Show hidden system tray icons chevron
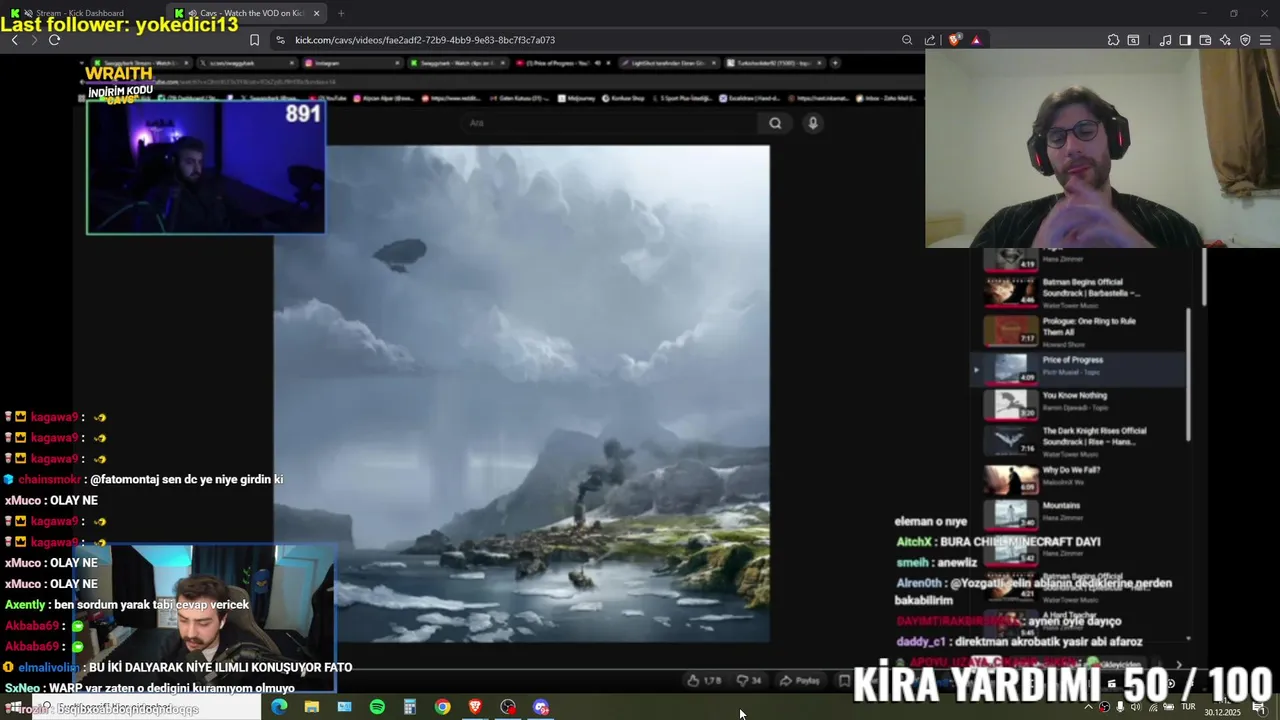This screenshot has width=1280, height=720. pyautogui.click(x=1088, y=707)
